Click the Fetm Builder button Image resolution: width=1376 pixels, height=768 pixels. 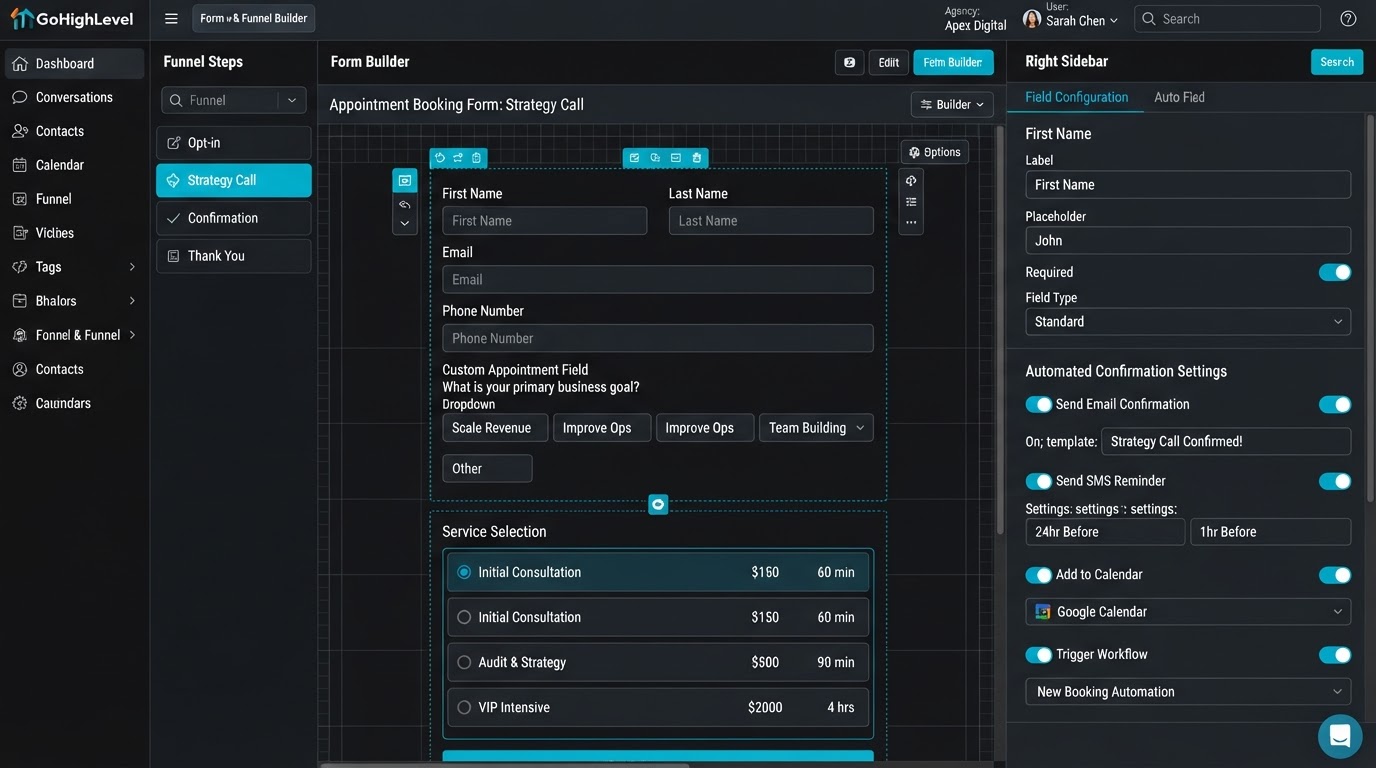pyautogui.click(x=952, y=62)
